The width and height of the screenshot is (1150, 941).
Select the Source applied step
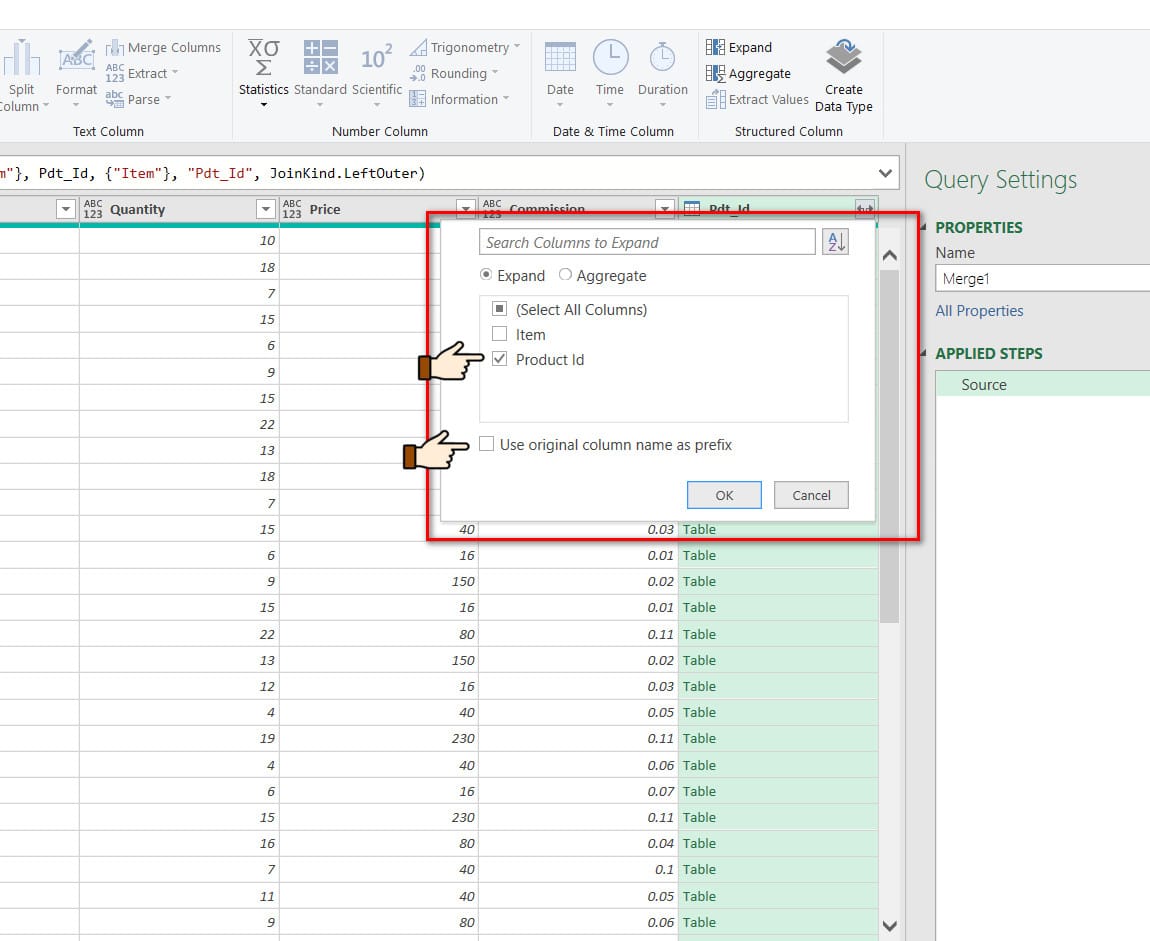984,385
